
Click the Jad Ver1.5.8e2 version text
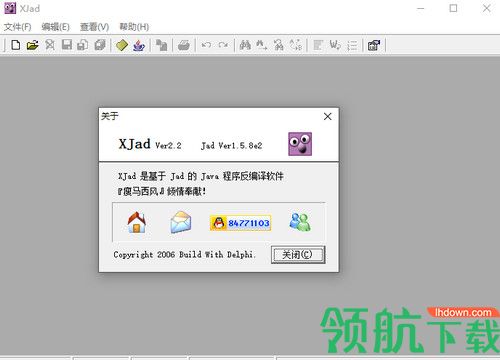click(232, 146)
